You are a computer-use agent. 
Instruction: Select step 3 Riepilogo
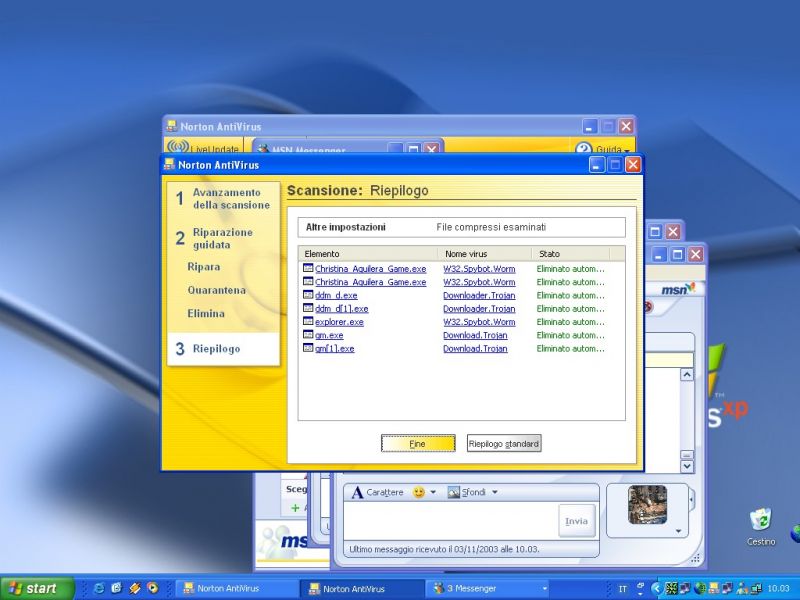coord(223,349)
